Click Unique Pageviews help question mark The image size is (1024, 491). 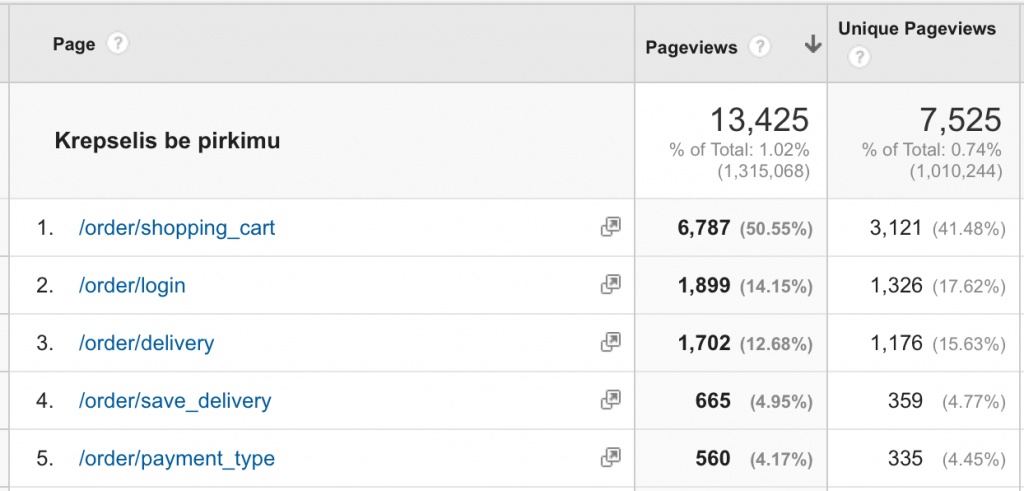click(x=858, y=58)
